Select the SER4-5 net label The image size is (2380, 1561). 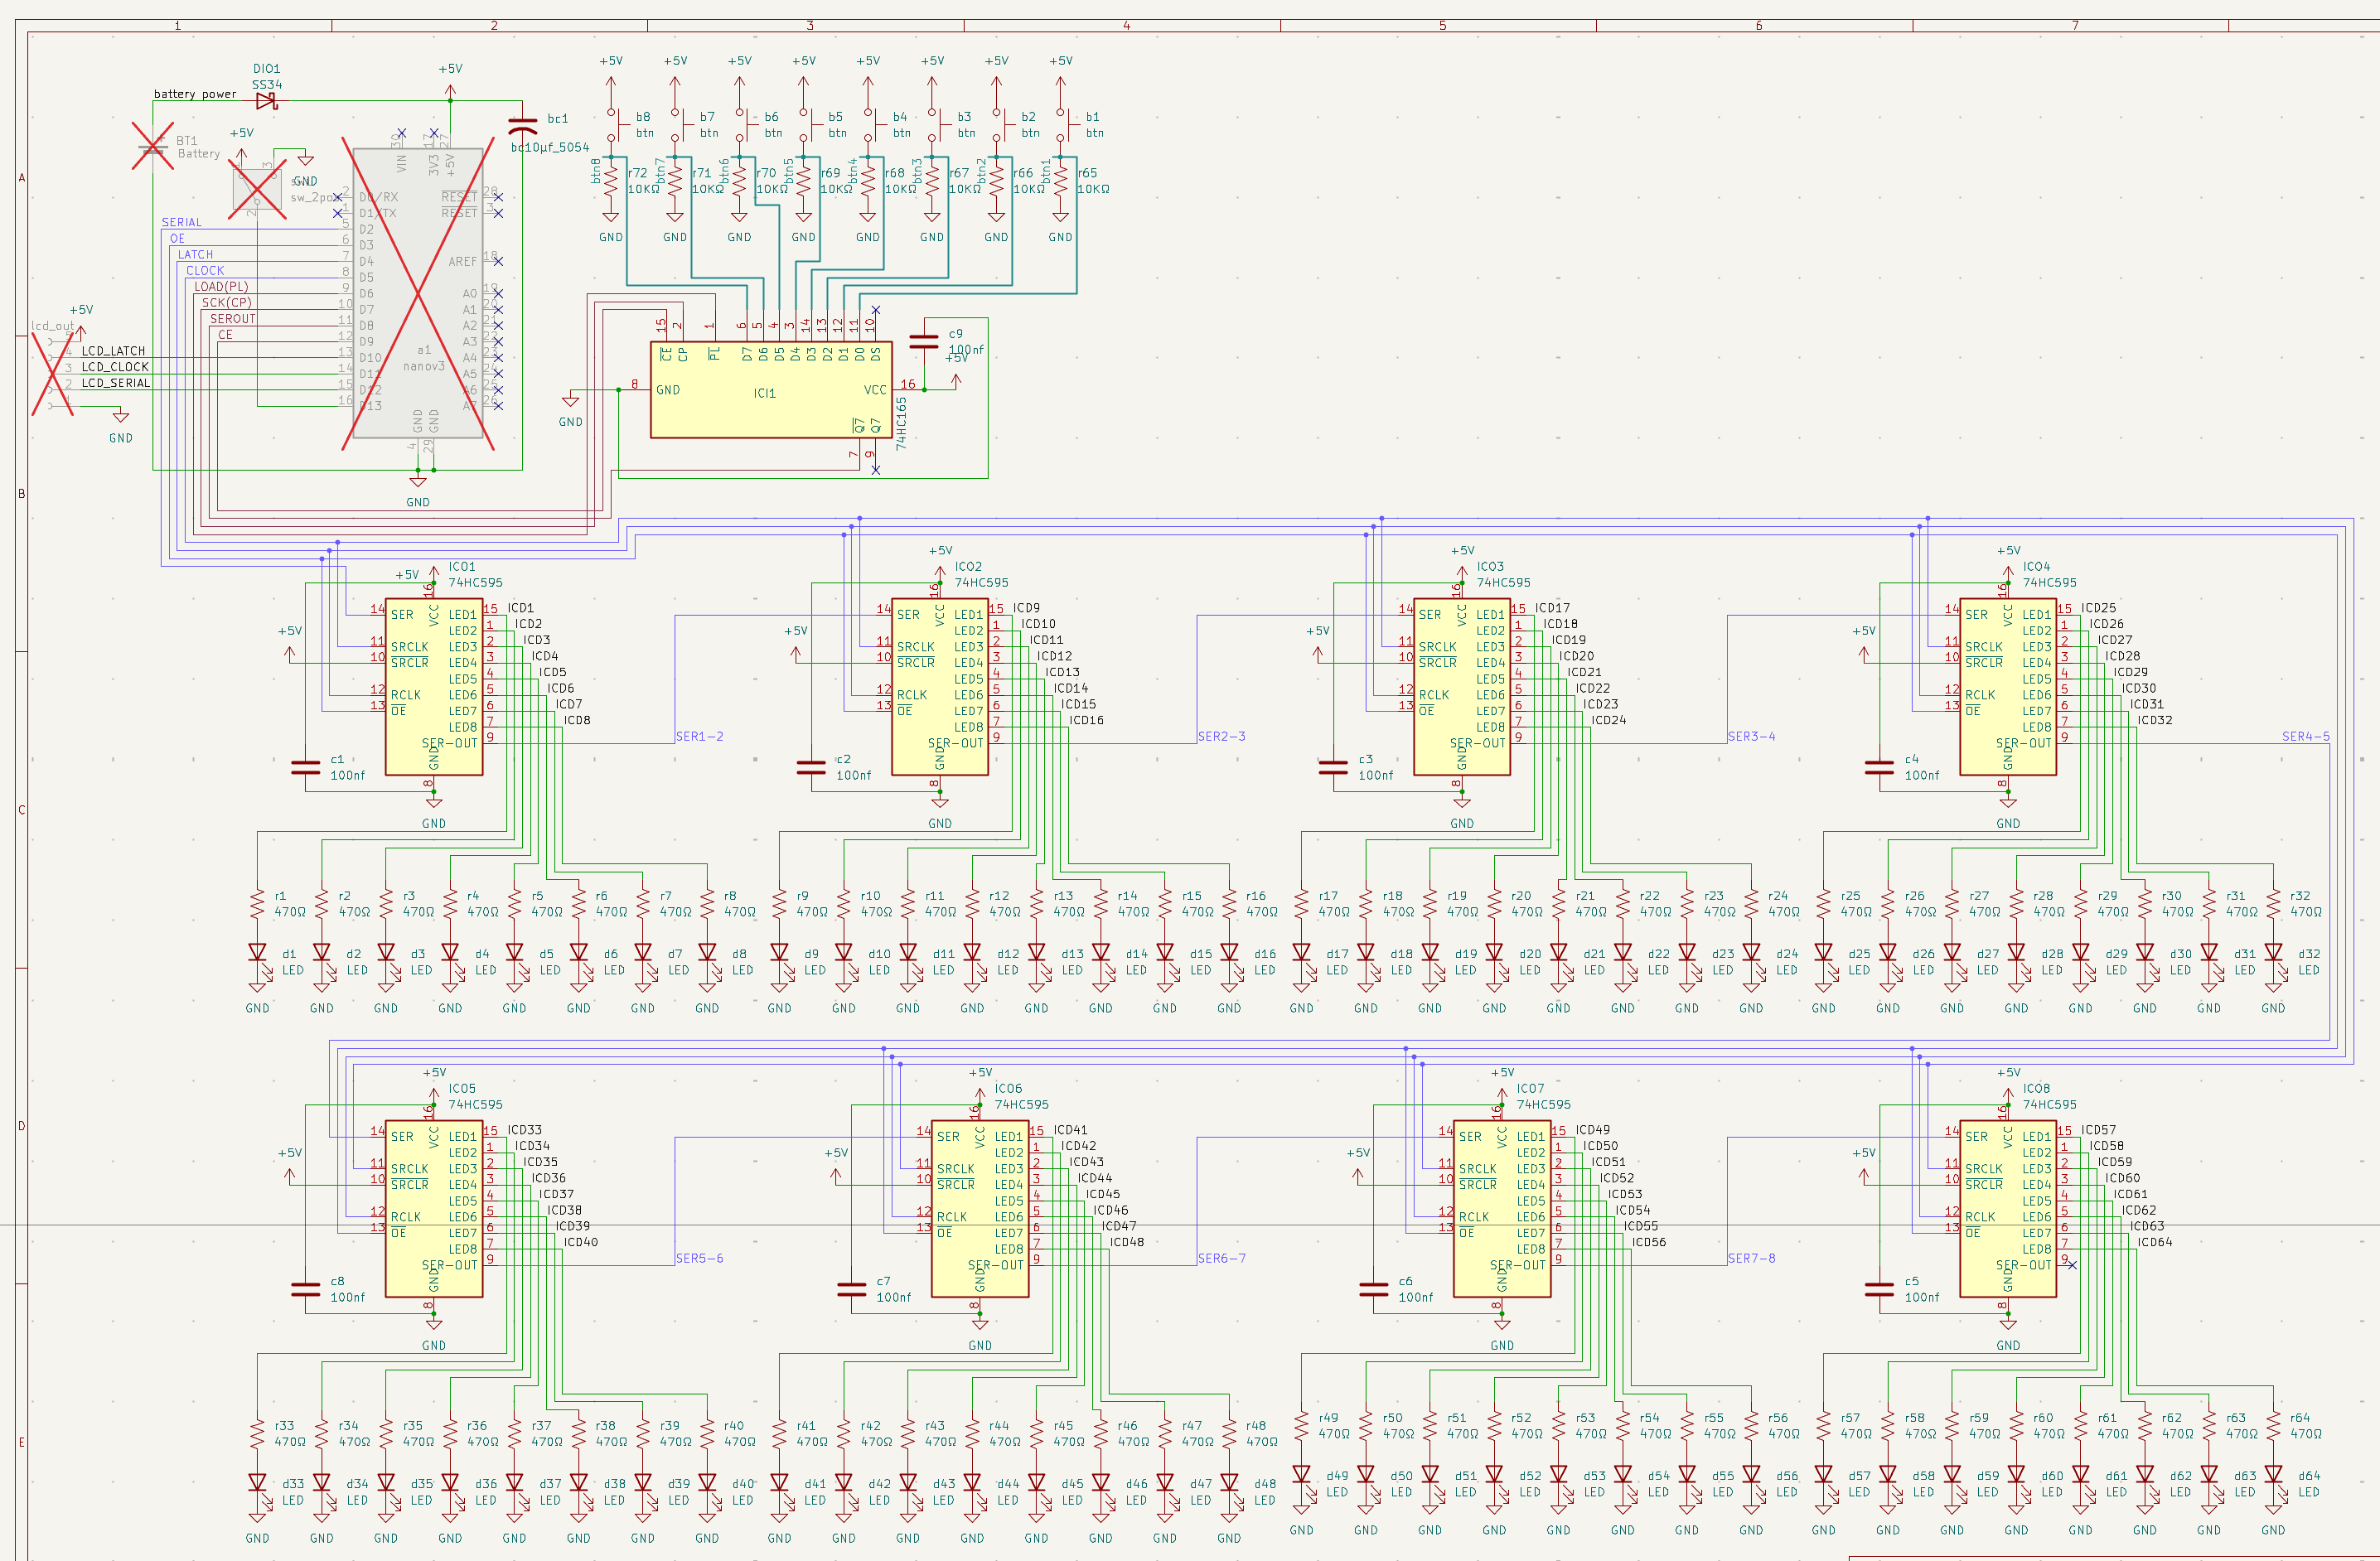(x=2305, y=737)
